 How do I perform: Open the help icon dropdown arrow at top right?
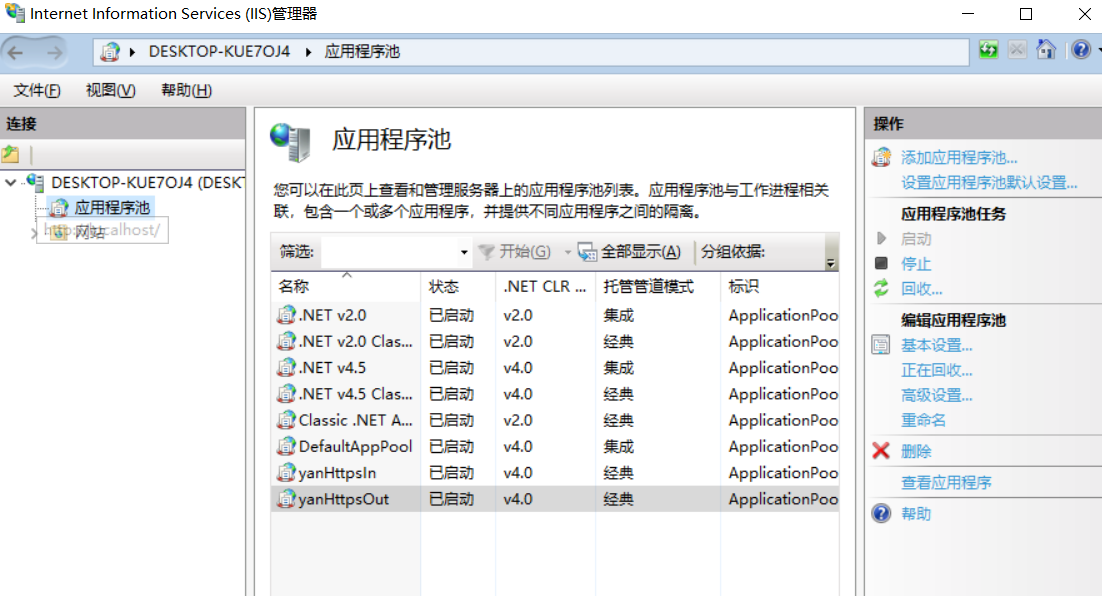click(1098, 50)
